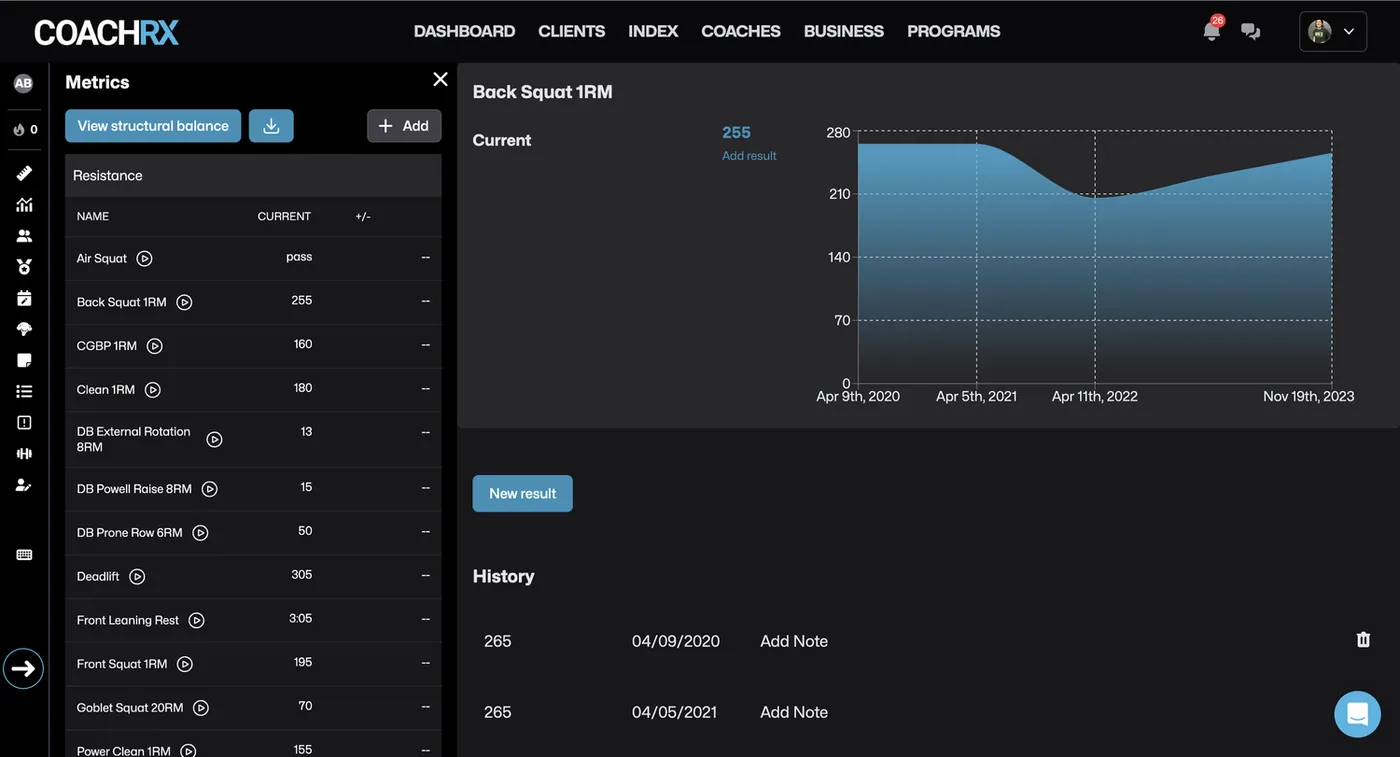Open the chart analytics icon in sidebar
The height and width of the screenshot is (757, 1400).
pos(24,205)
